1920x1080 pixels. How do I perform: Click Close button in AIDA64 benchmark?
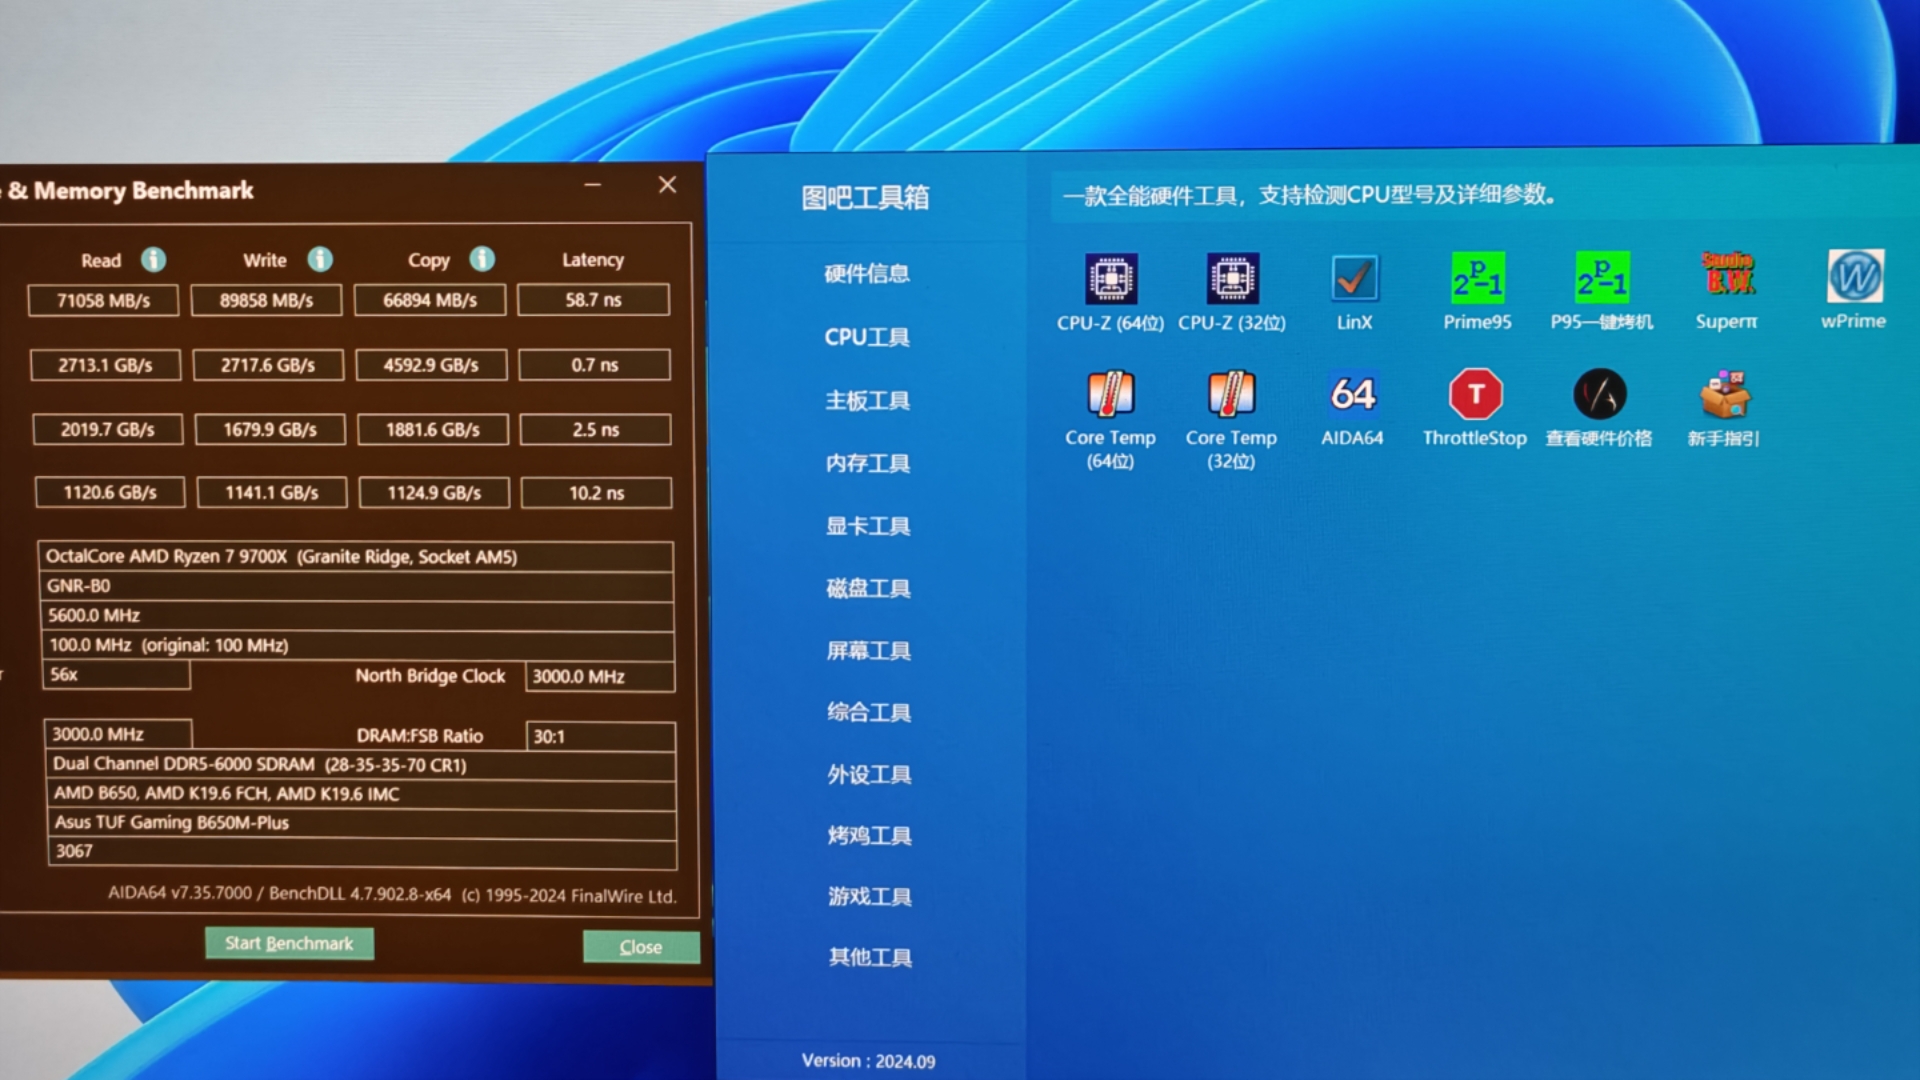641,947
